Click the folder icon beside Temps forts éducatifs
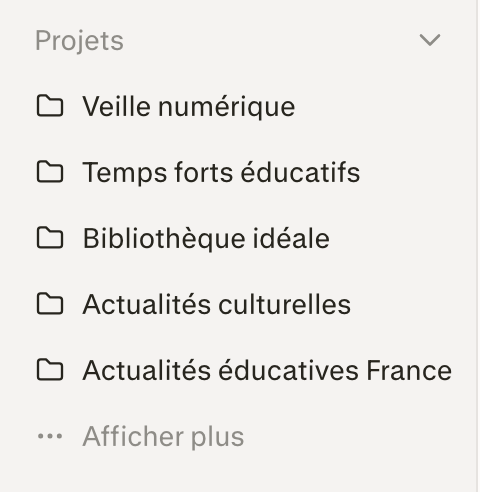The width and height of the screenshot is (480, 492). tap(50, 172)
